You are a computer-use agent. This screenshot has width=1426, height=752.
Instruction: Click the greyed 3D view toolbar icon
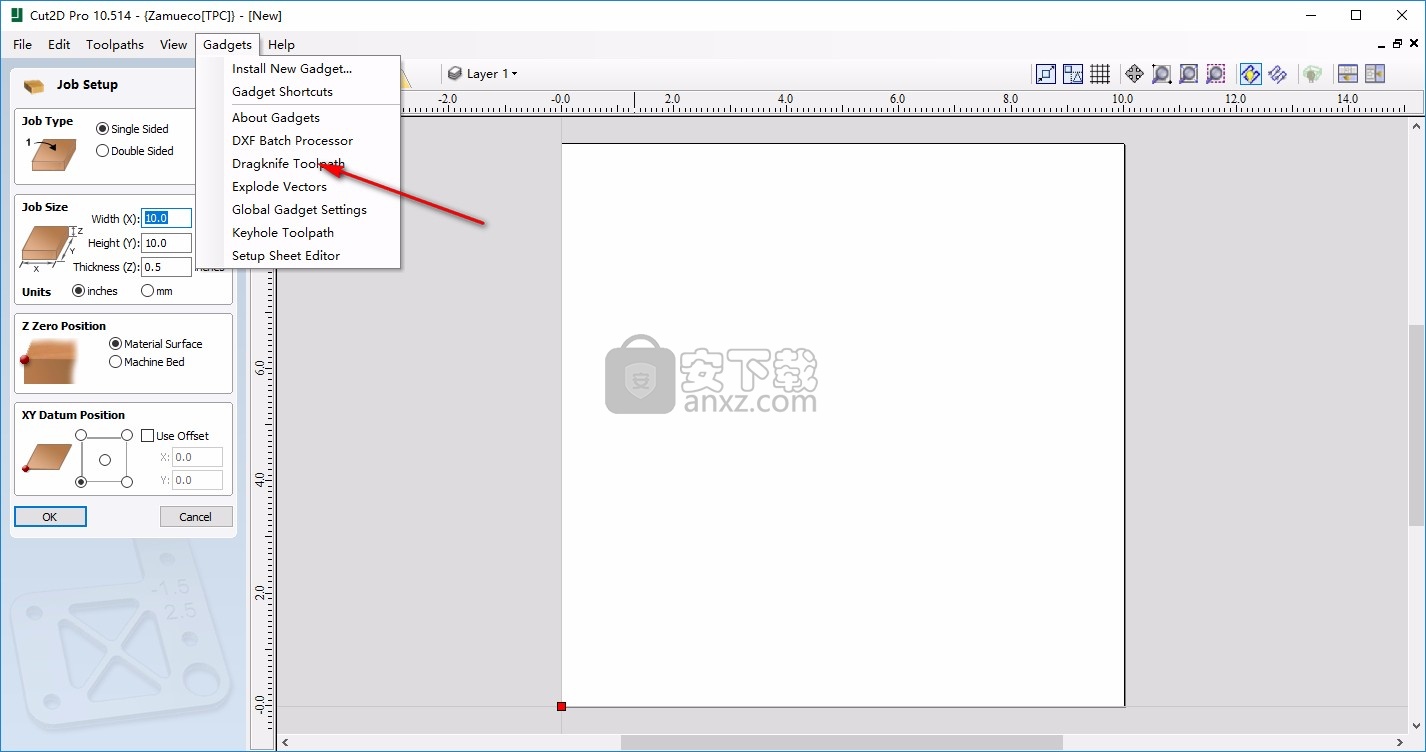(1312, 74)
